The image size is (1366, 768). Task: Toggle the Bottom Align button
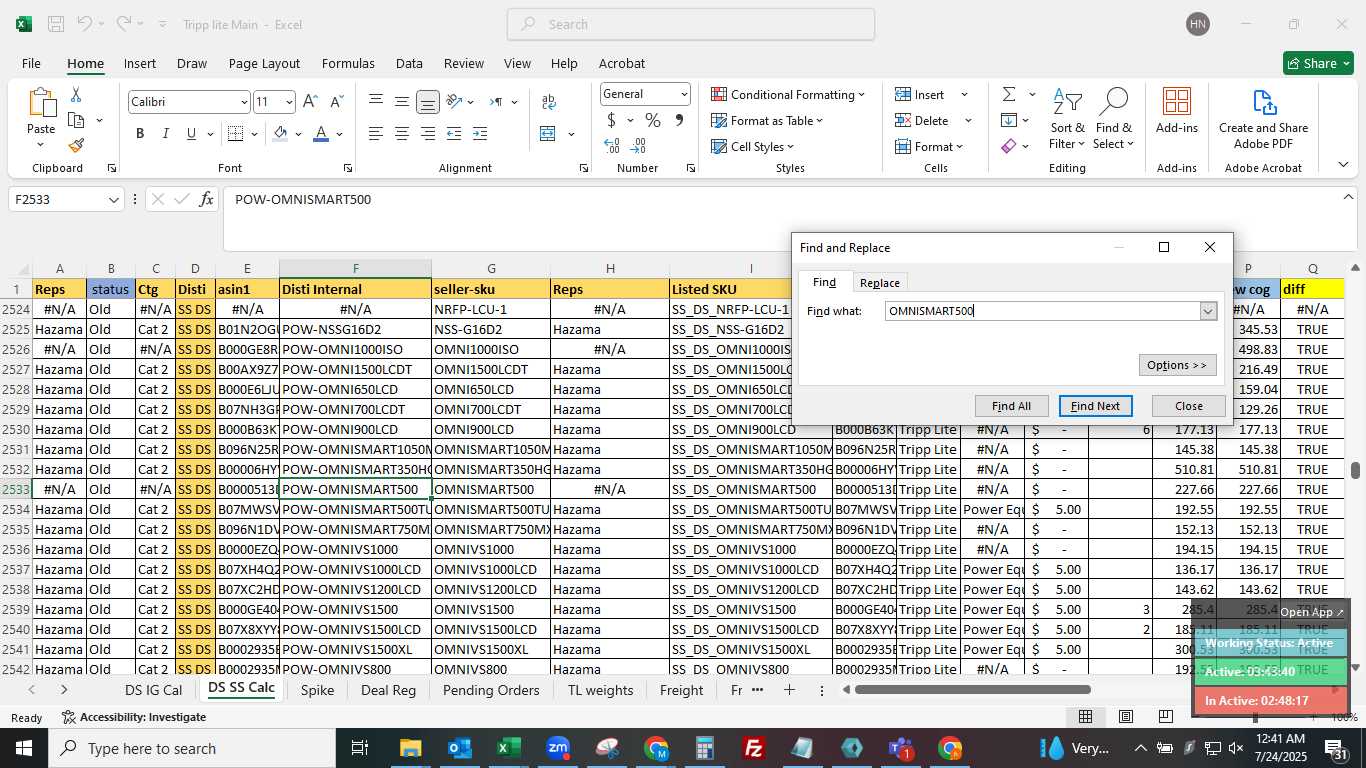[428, 102]
